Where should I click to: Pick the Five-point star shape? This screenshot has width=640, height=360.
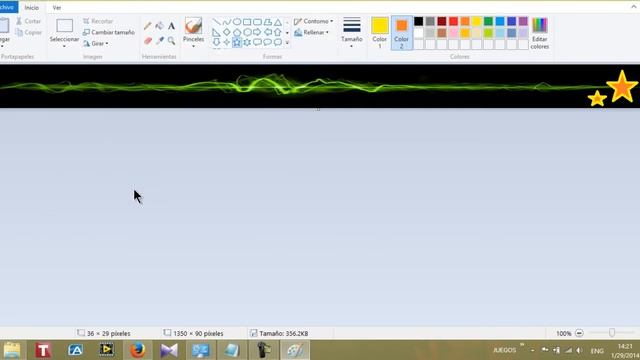[237, 42]
